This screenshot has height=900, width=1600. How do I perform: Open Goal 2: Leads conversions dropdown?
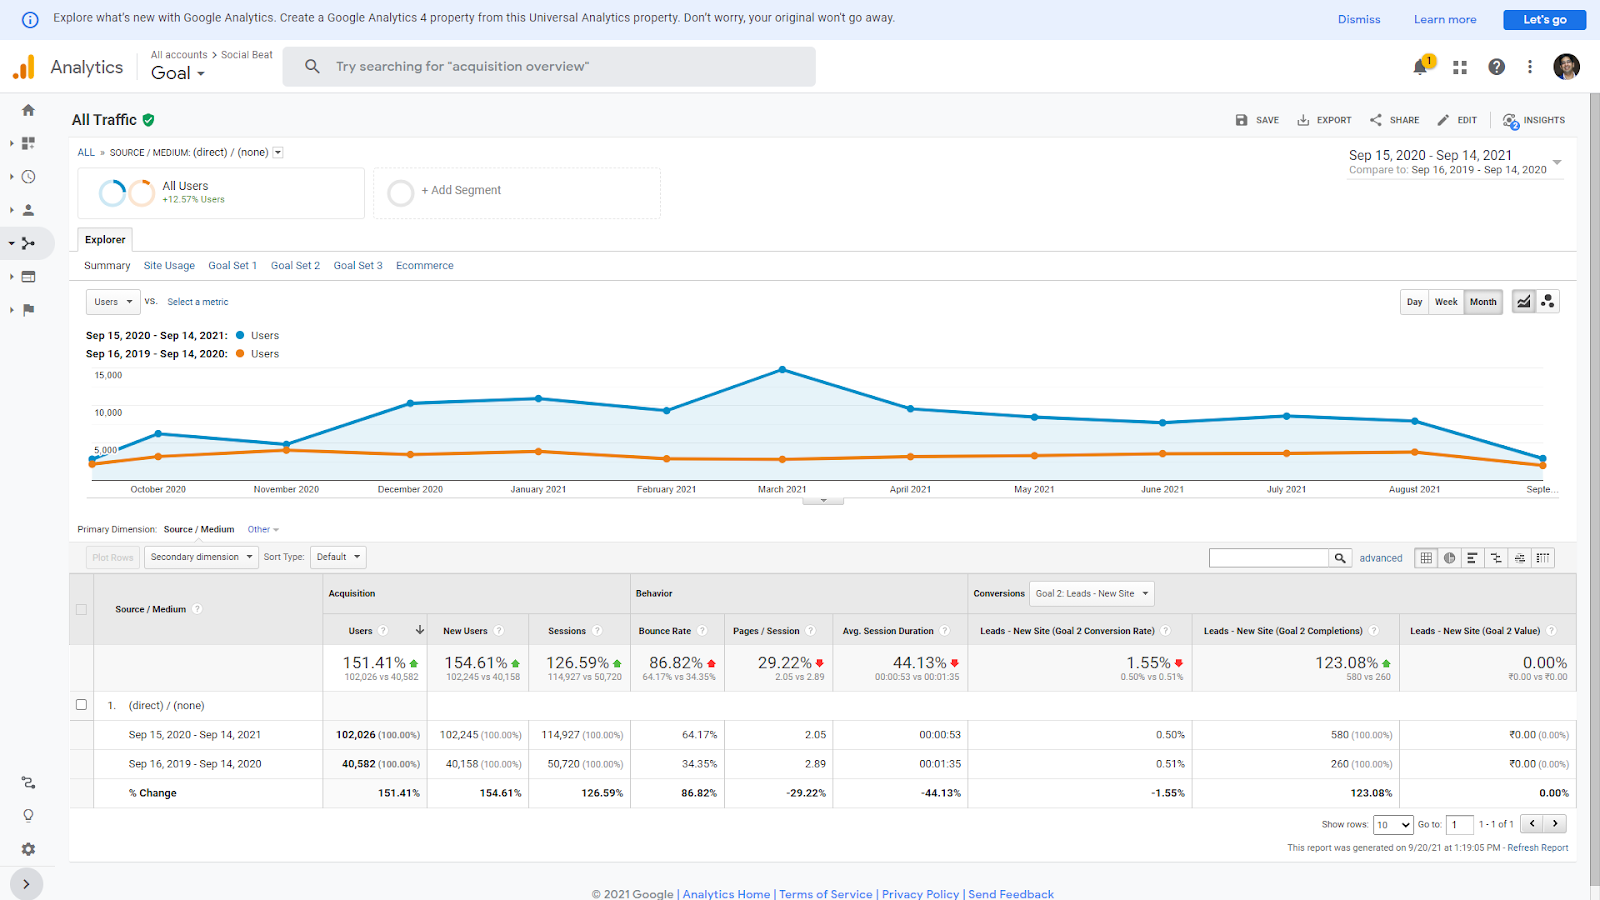[1092, 593]
